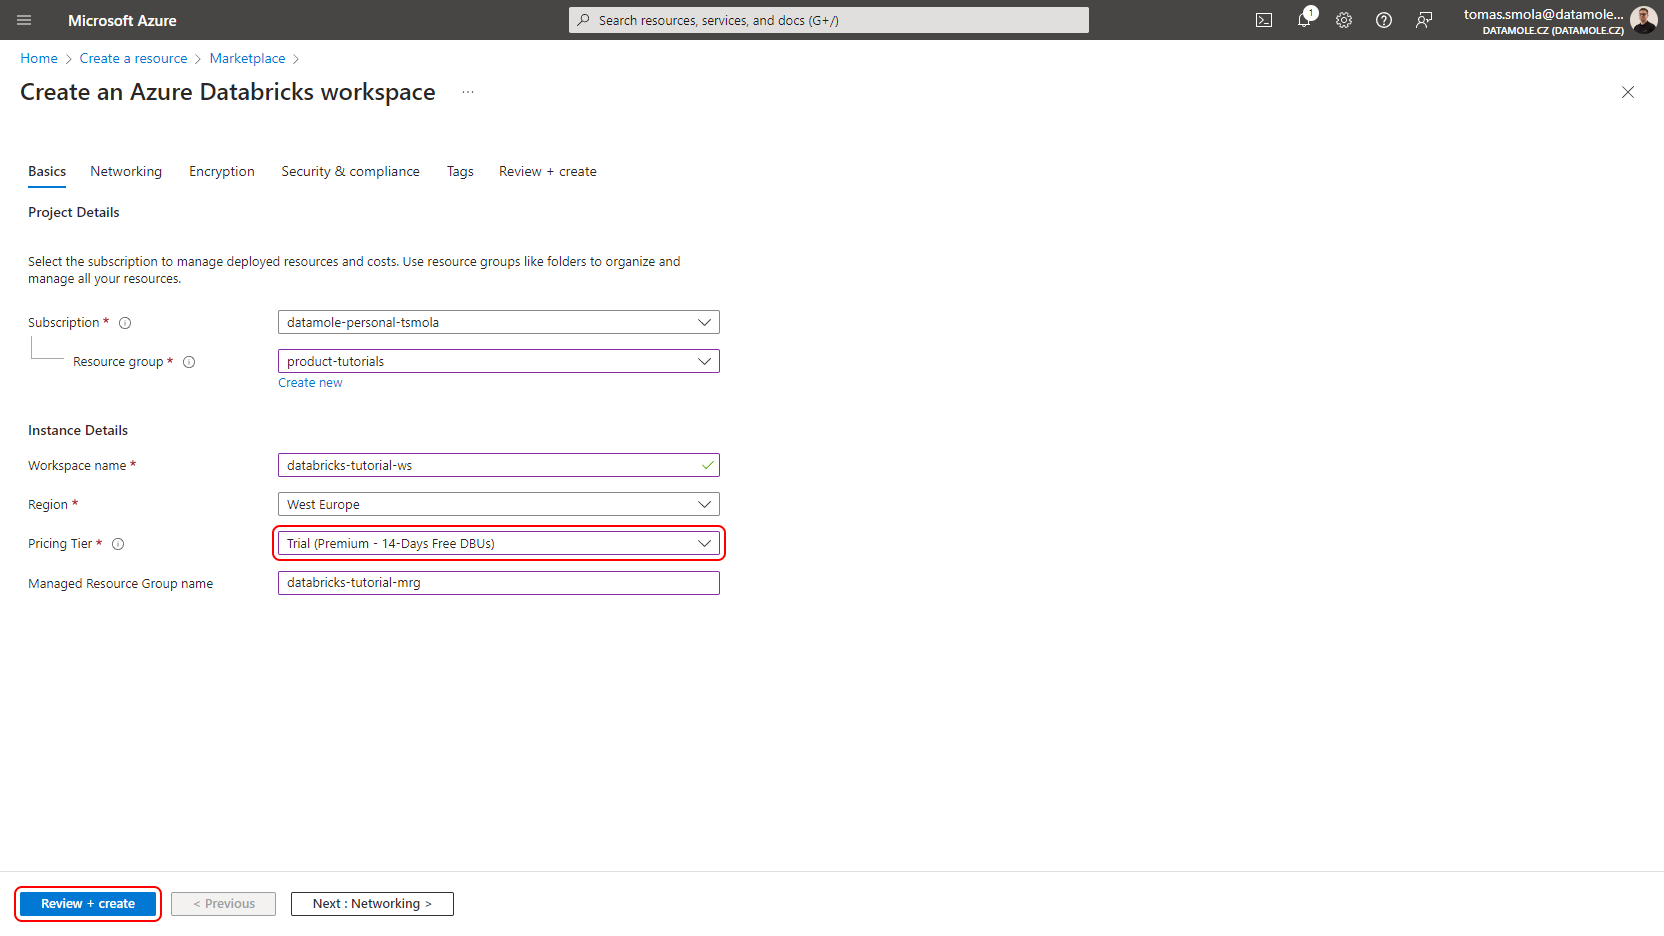Image resolution: width=1664 pixels, height=936 pixels.
Task: Open the more options ellipsis by title
Action: click(x=468, y=92)
